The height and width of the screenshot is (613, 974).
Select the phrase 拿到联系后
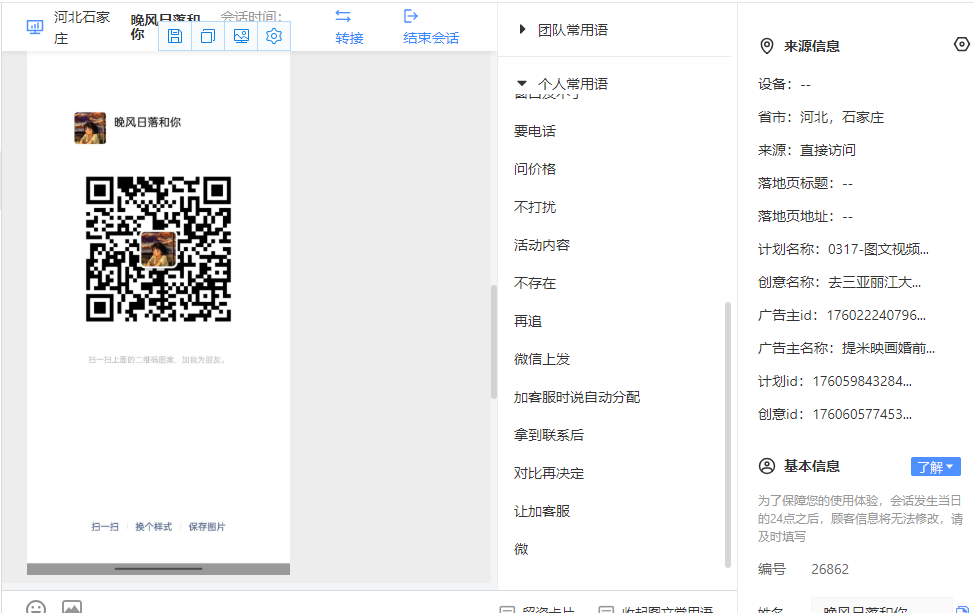point(548,435)
